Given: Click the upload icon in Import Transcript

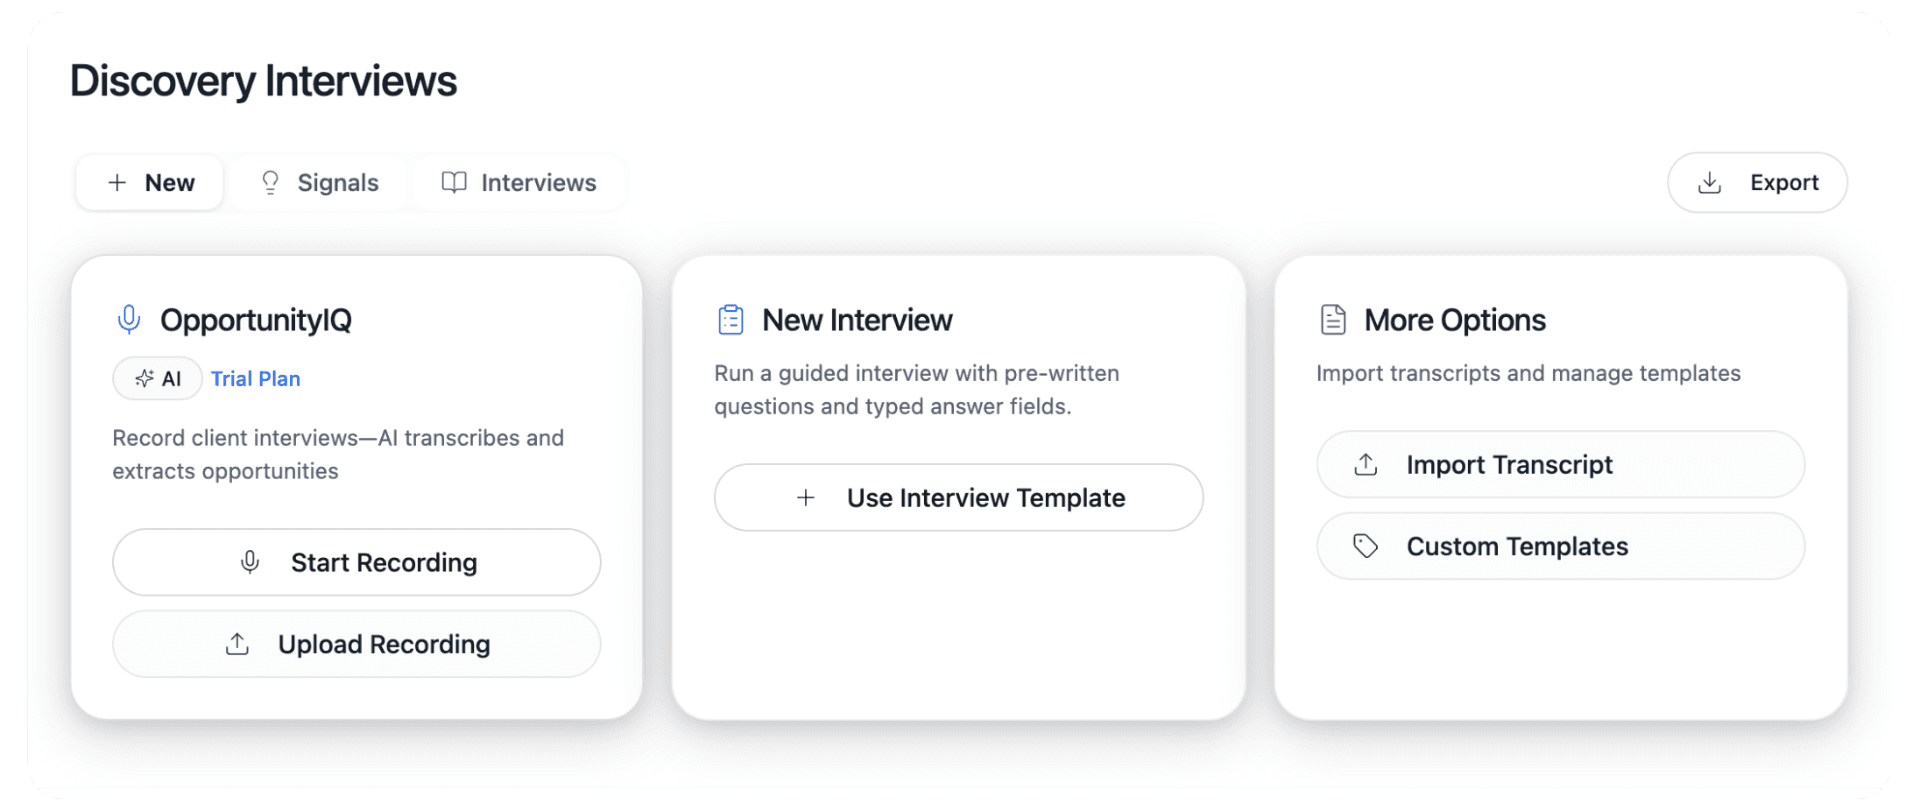Looking at the screenshot, I should click(x=1365, y=464).
